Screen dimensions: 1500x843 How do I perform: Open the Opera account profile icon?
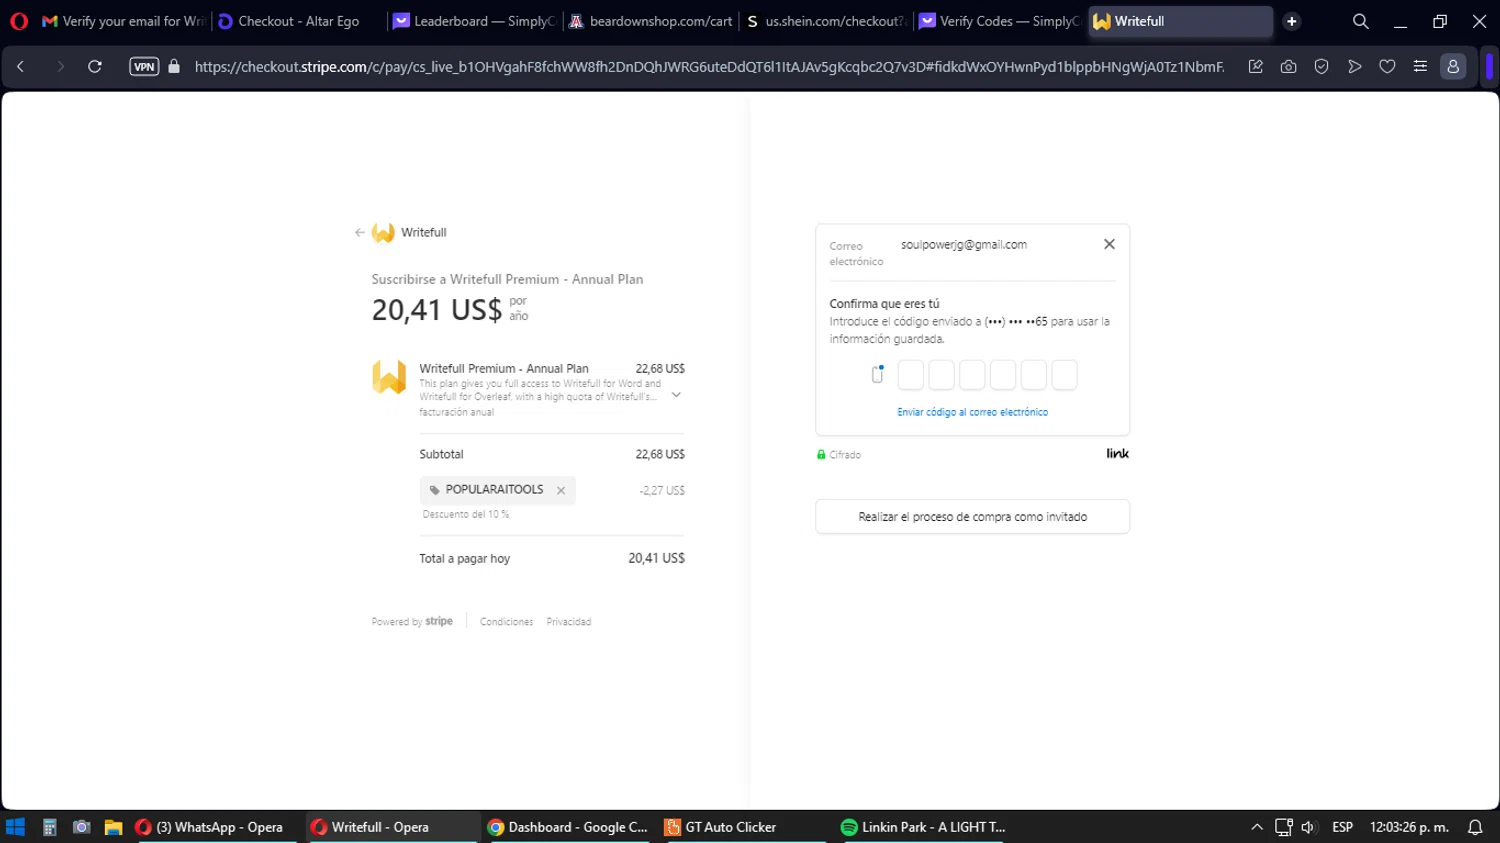pos(1453,67)
